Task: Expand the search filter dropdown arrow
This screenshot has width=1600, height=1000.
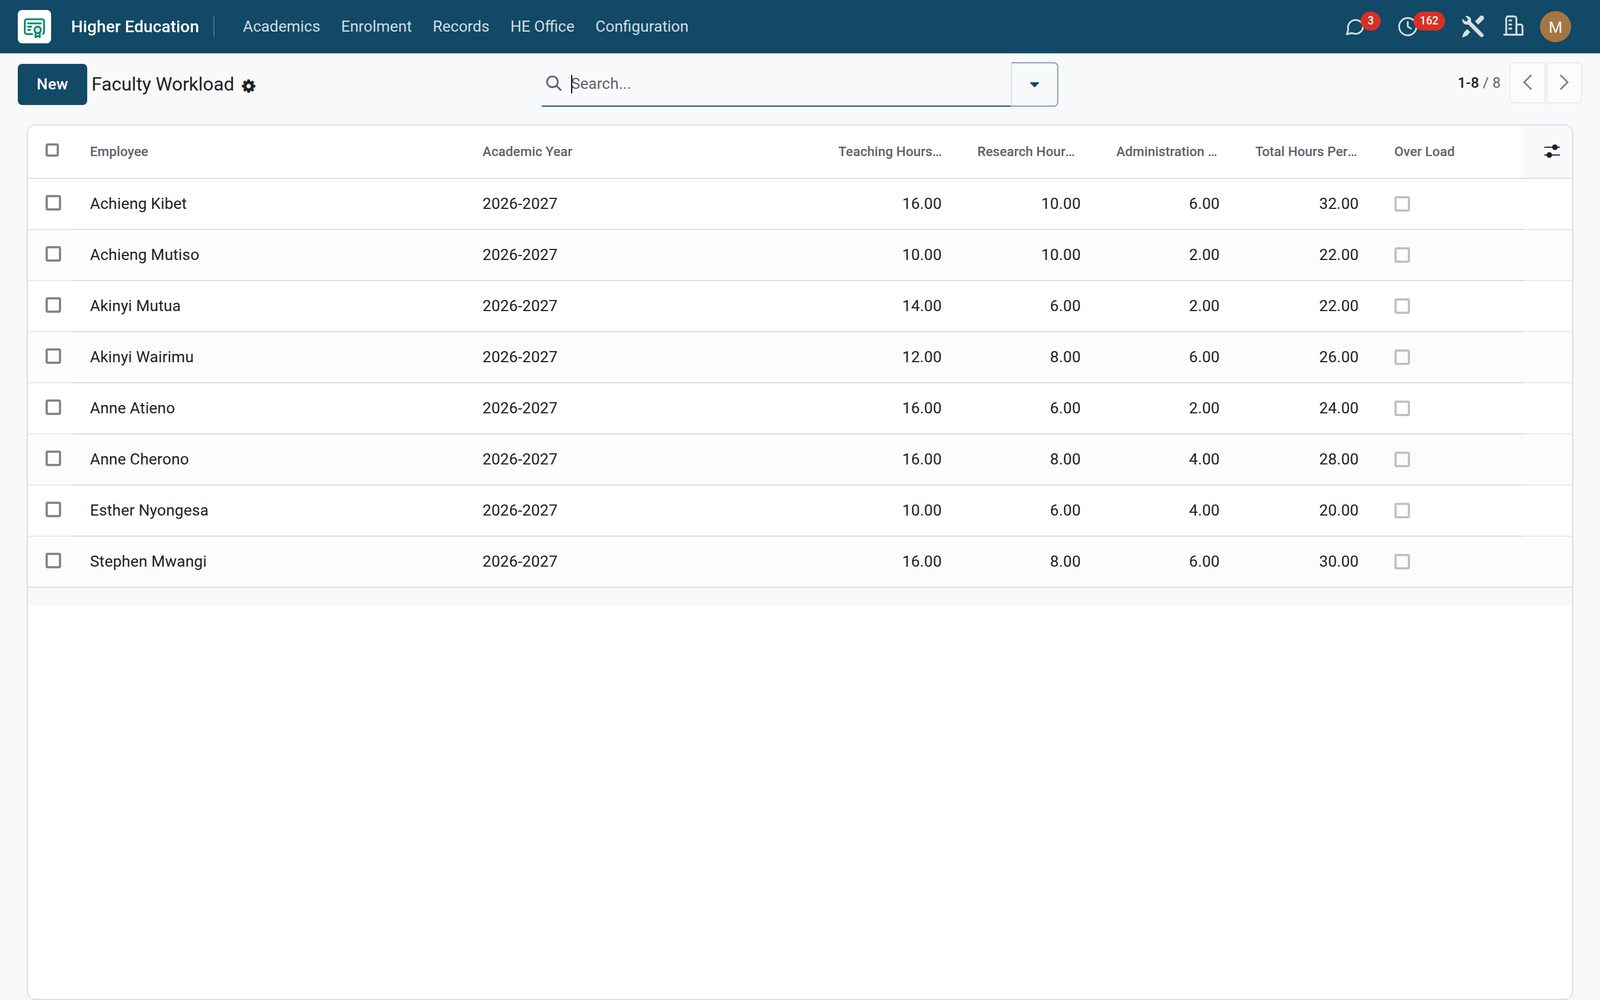Action: (x=1034, y=84)
